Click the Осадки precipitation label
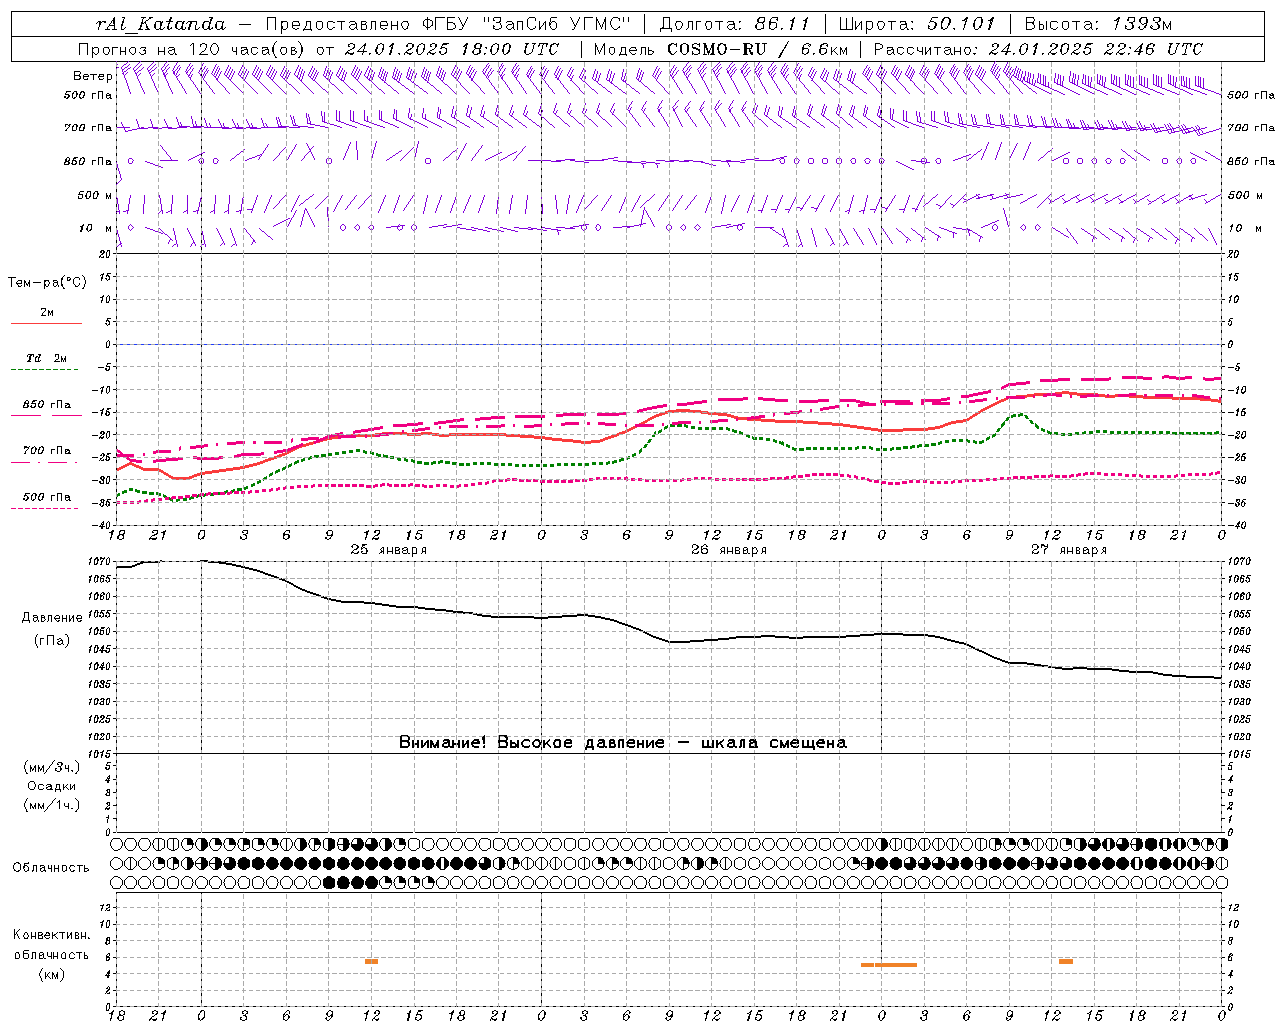 [x=52, y=786]
